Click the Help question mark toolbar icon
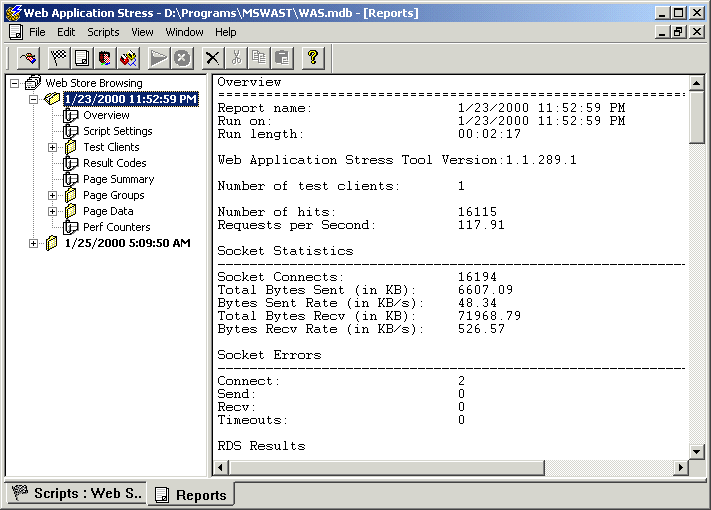The height and width of the screenshot is (510, 711). [x=313, y=58]
